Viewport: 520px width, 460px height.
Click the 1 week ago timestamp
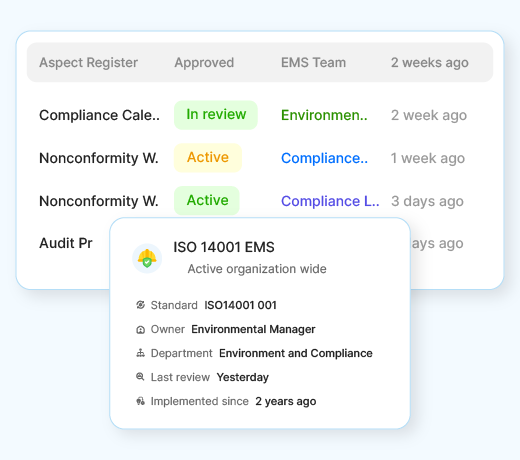[x=428, y=158]
